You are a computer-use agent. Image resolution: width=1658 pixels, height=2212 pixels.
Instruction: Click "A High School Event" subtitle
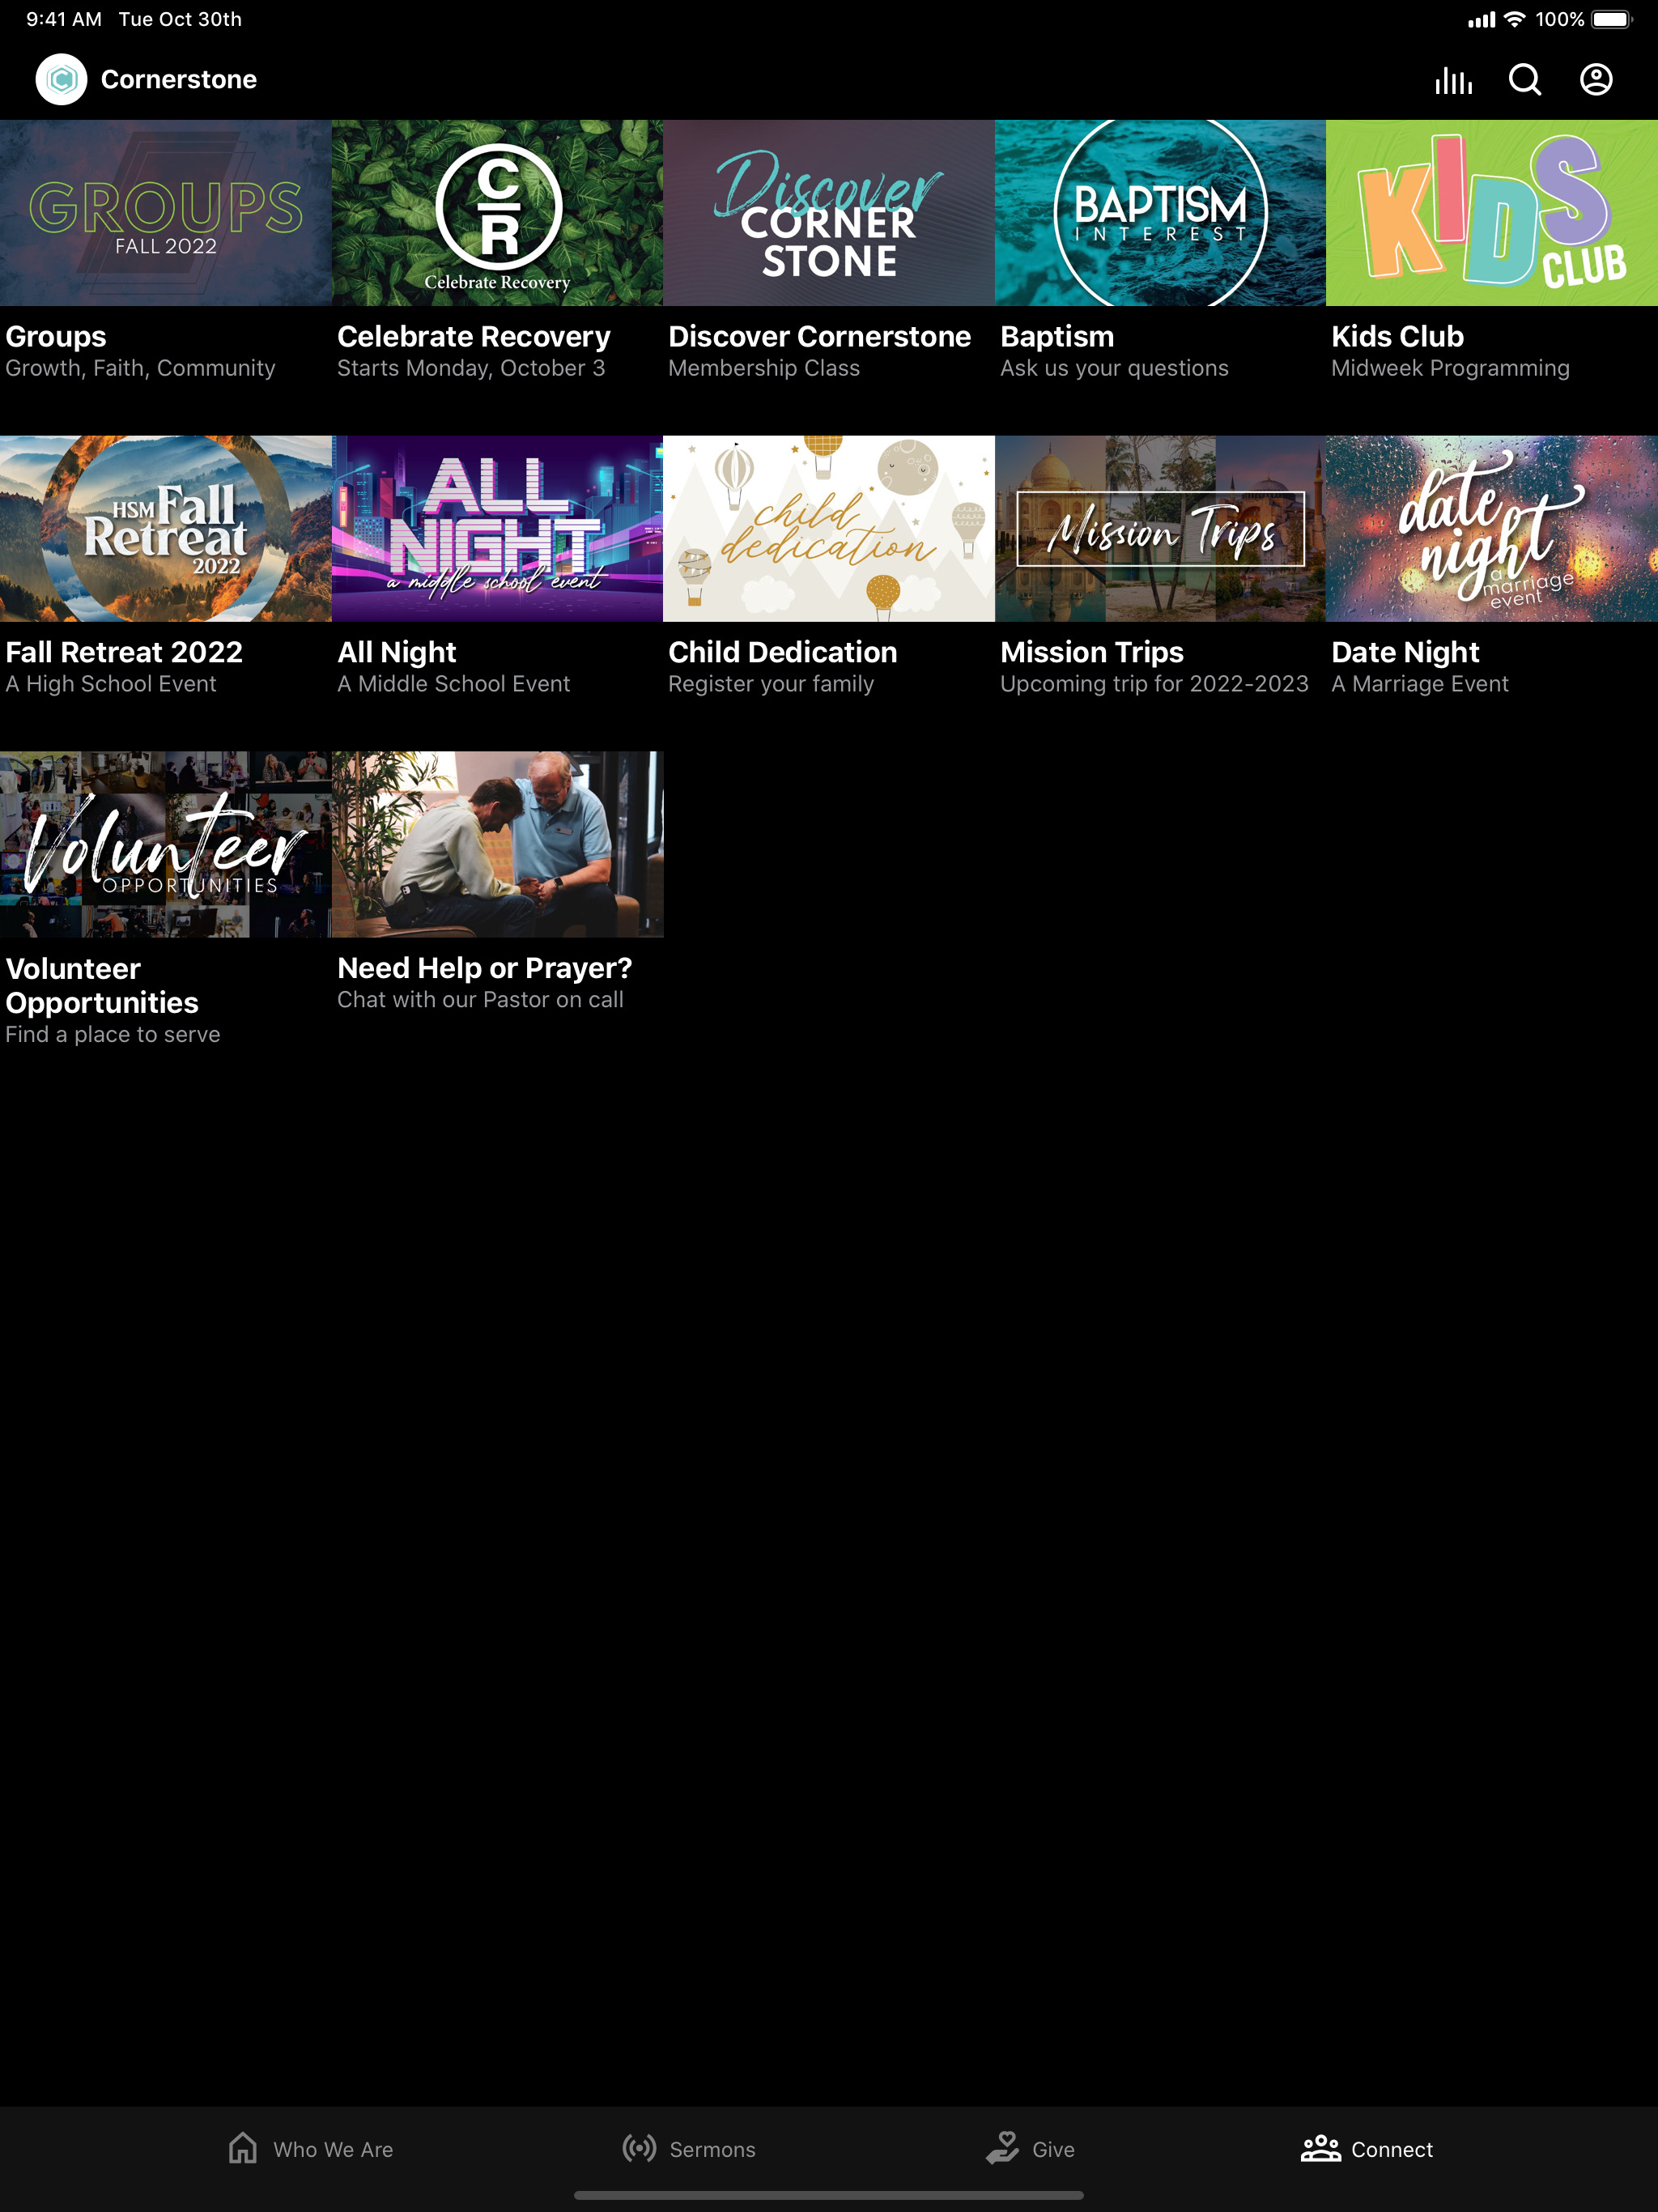pyautogui.click(x=111, y=684)
